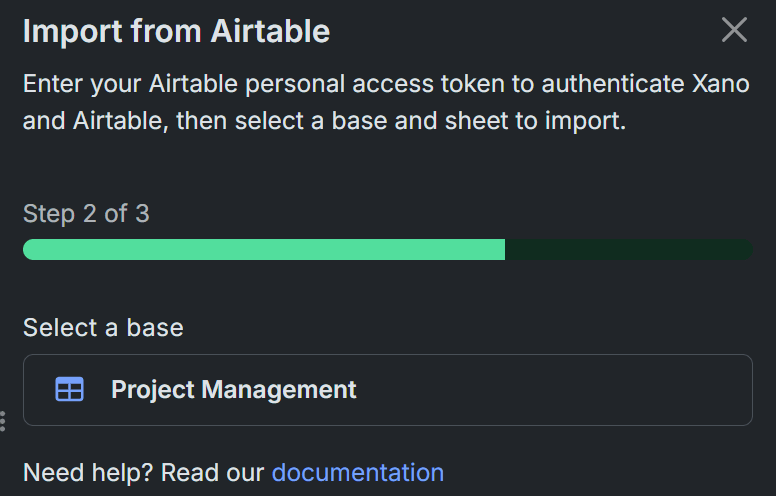Screen dimensions: 776x496
Task: Open the documentation link
Action: tap(357, 472)
